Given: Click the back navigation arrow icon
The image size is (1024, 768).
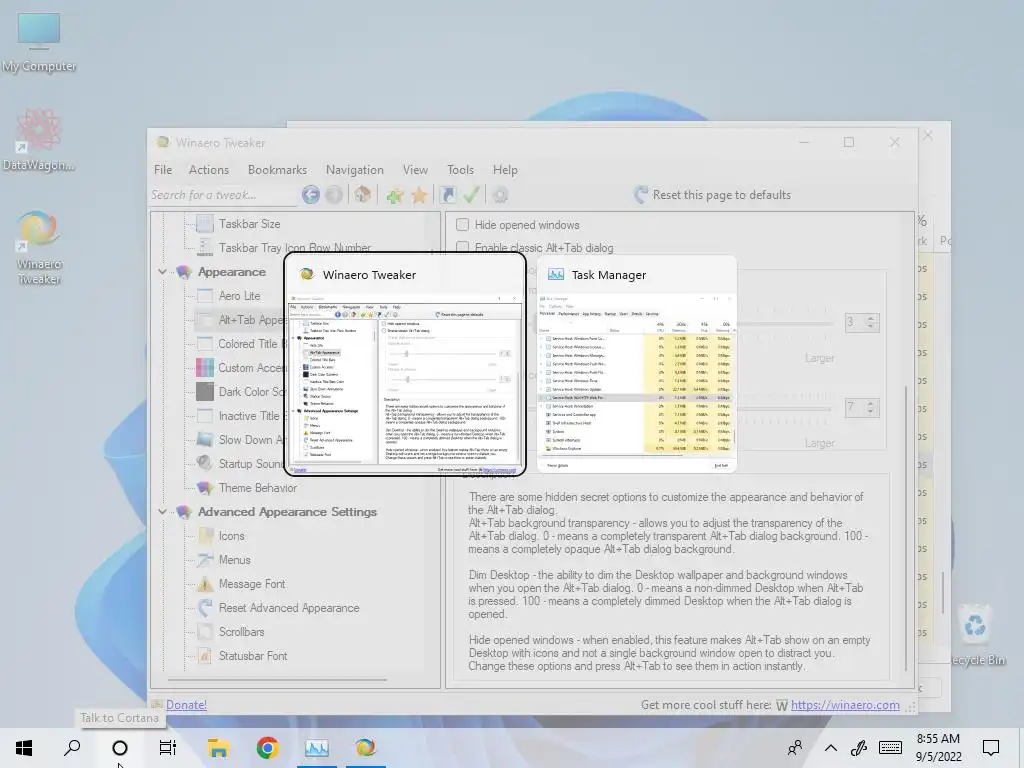Looking at the screenshot, I should point(311,195).
